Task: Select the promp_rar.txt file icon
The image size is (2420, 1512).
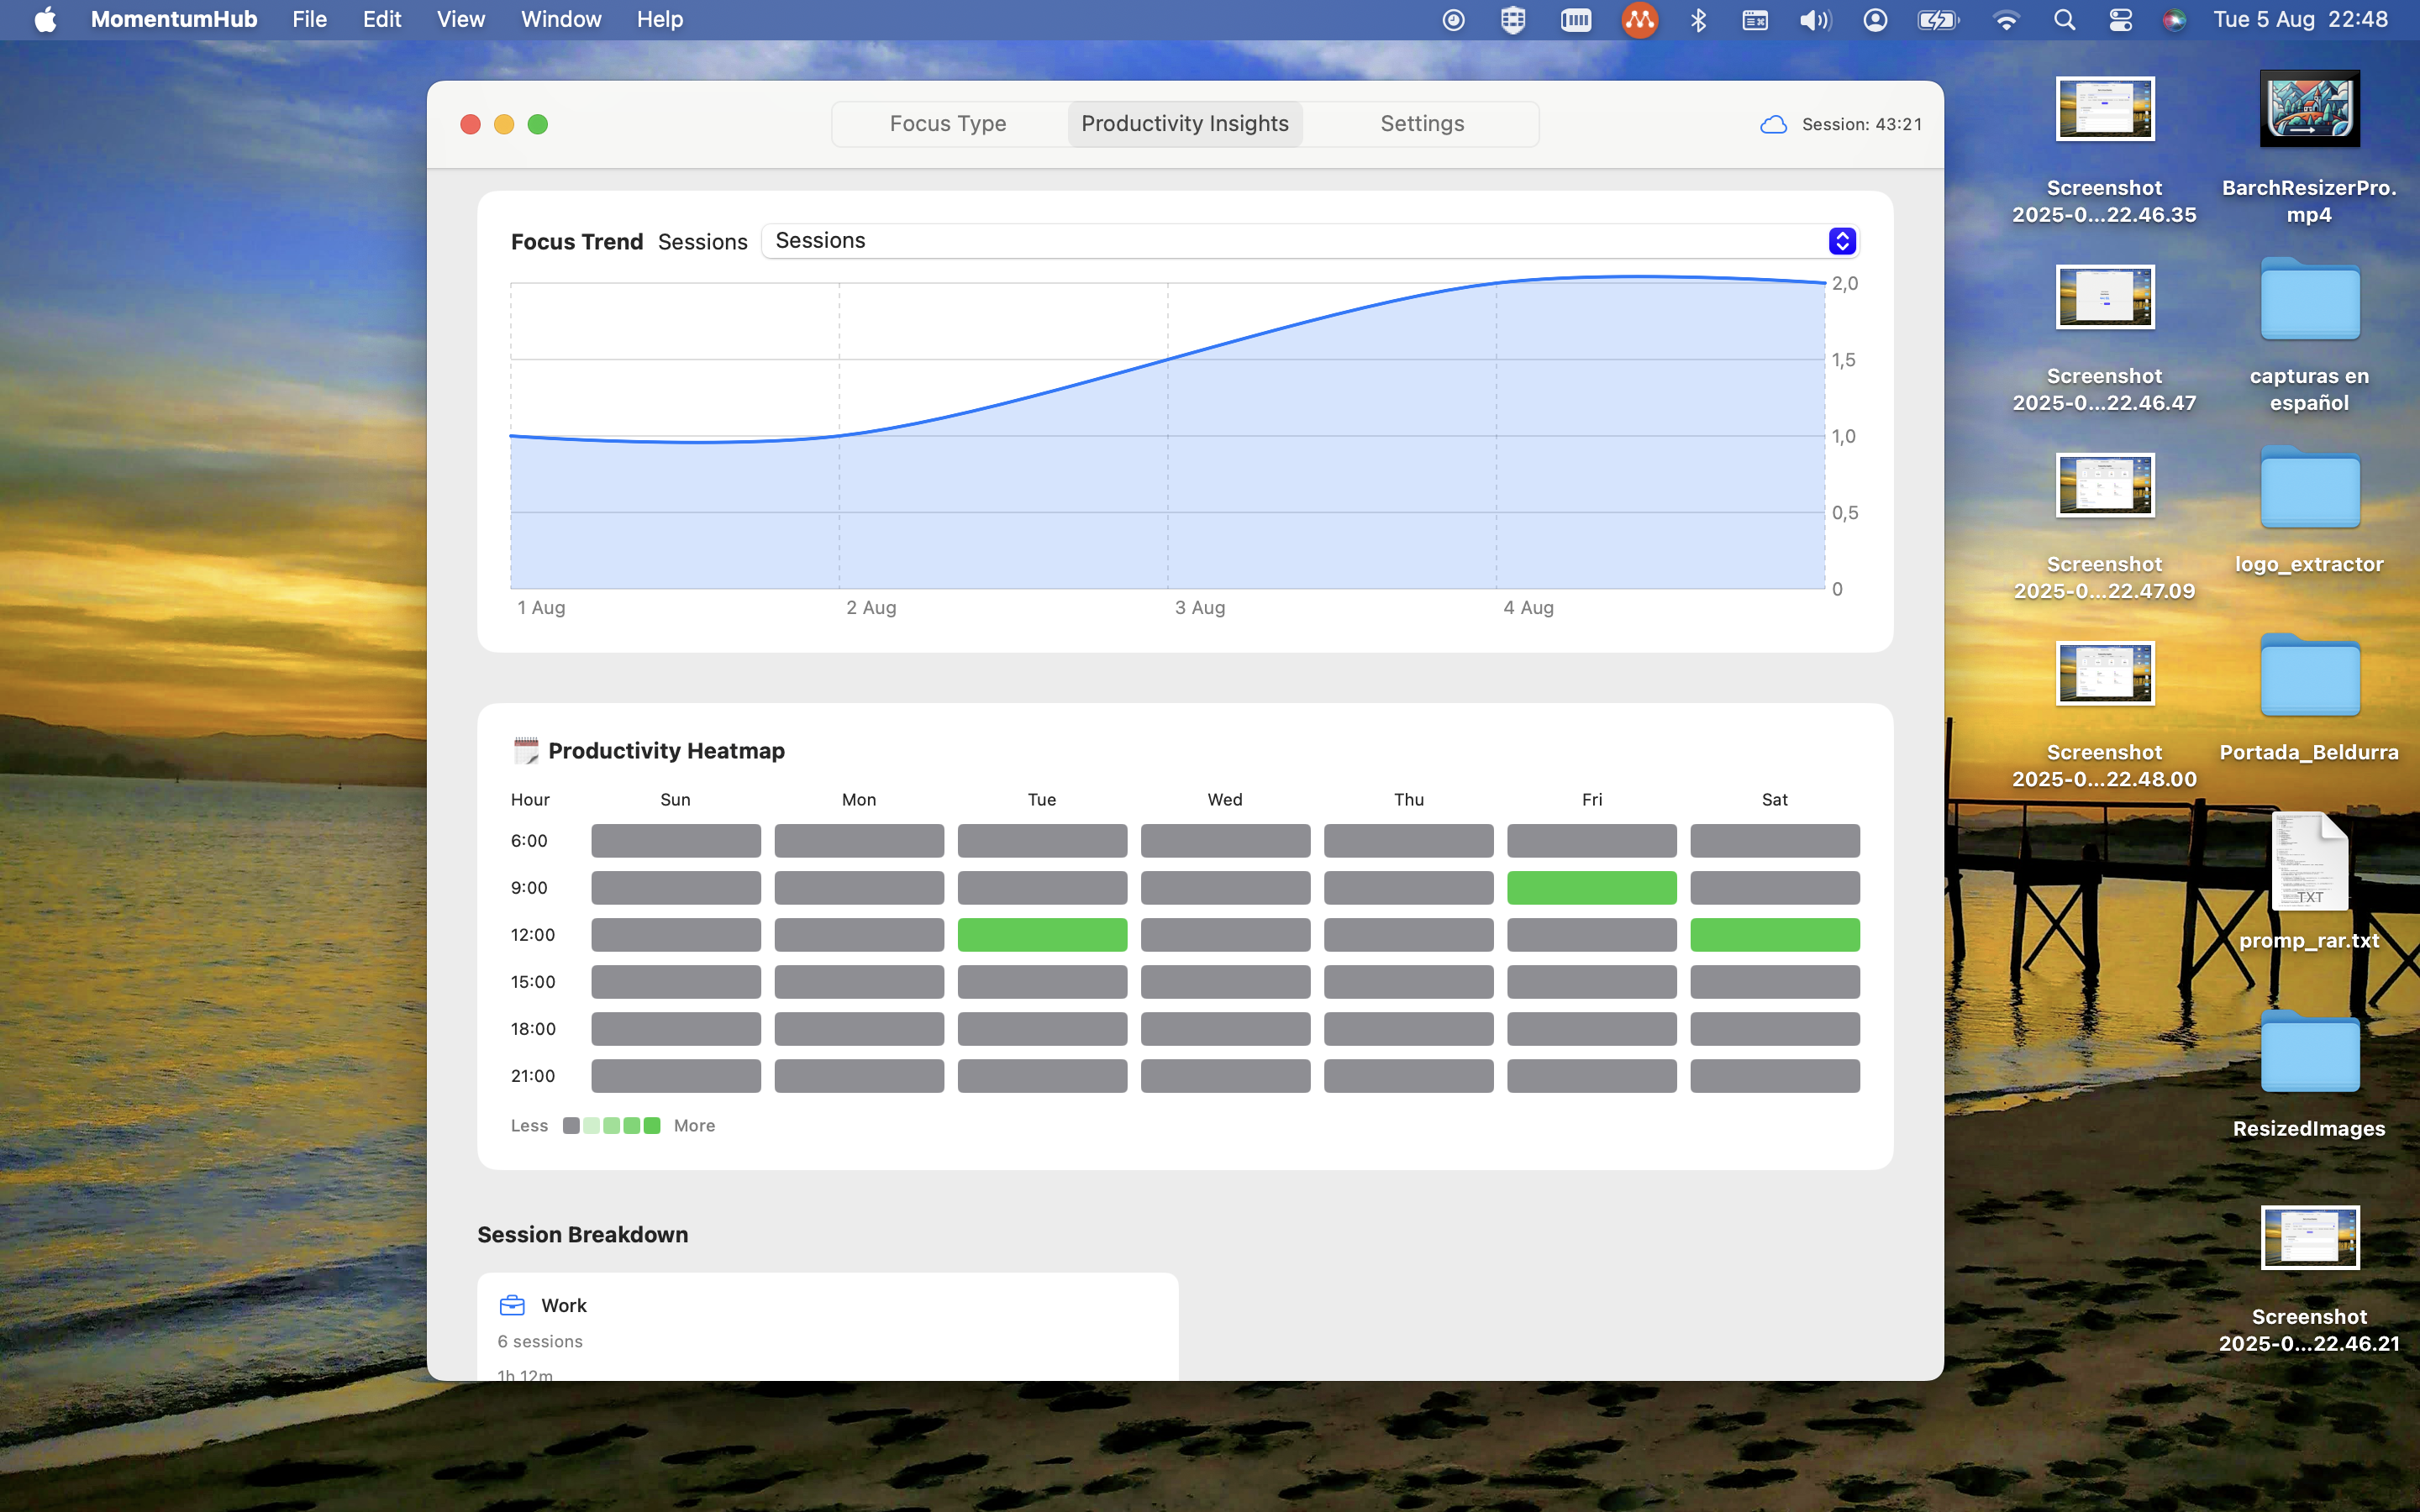Action: coord(2309,861)
